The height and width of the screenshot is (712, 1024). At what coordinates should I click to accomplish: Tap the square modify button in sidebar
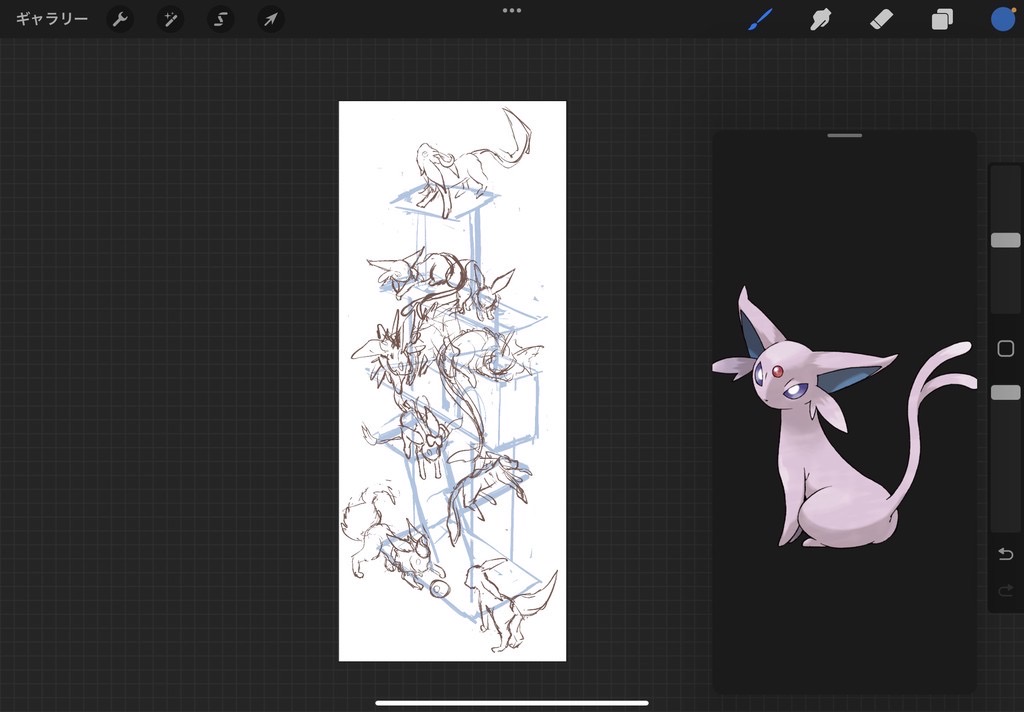[x=1006, y=349]
